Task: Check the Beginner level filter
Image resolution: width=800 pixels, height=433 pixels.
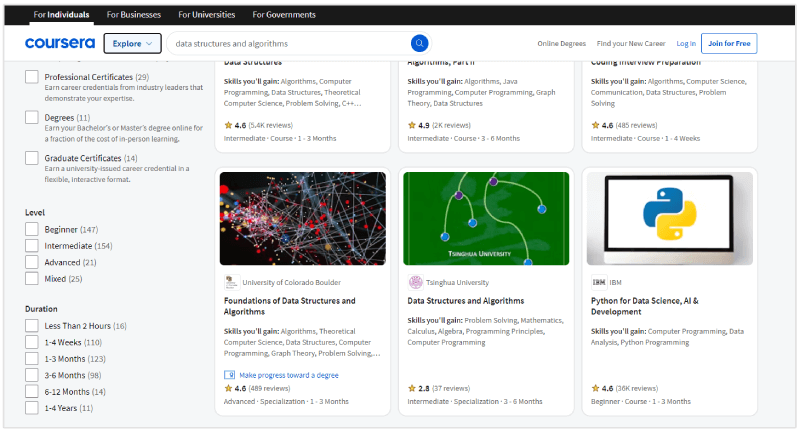Action: tap(32, 230)
